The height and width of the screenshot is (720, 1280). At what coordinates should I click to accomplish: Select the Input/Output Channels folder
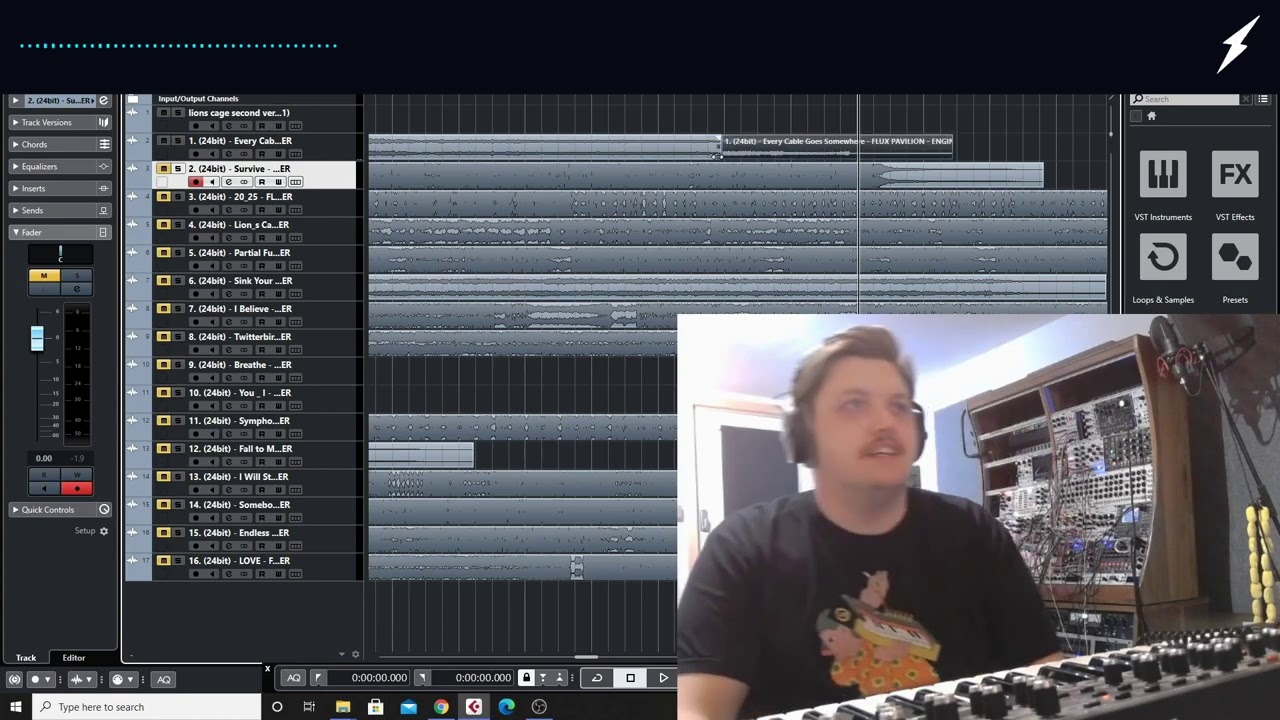point(198,99)
